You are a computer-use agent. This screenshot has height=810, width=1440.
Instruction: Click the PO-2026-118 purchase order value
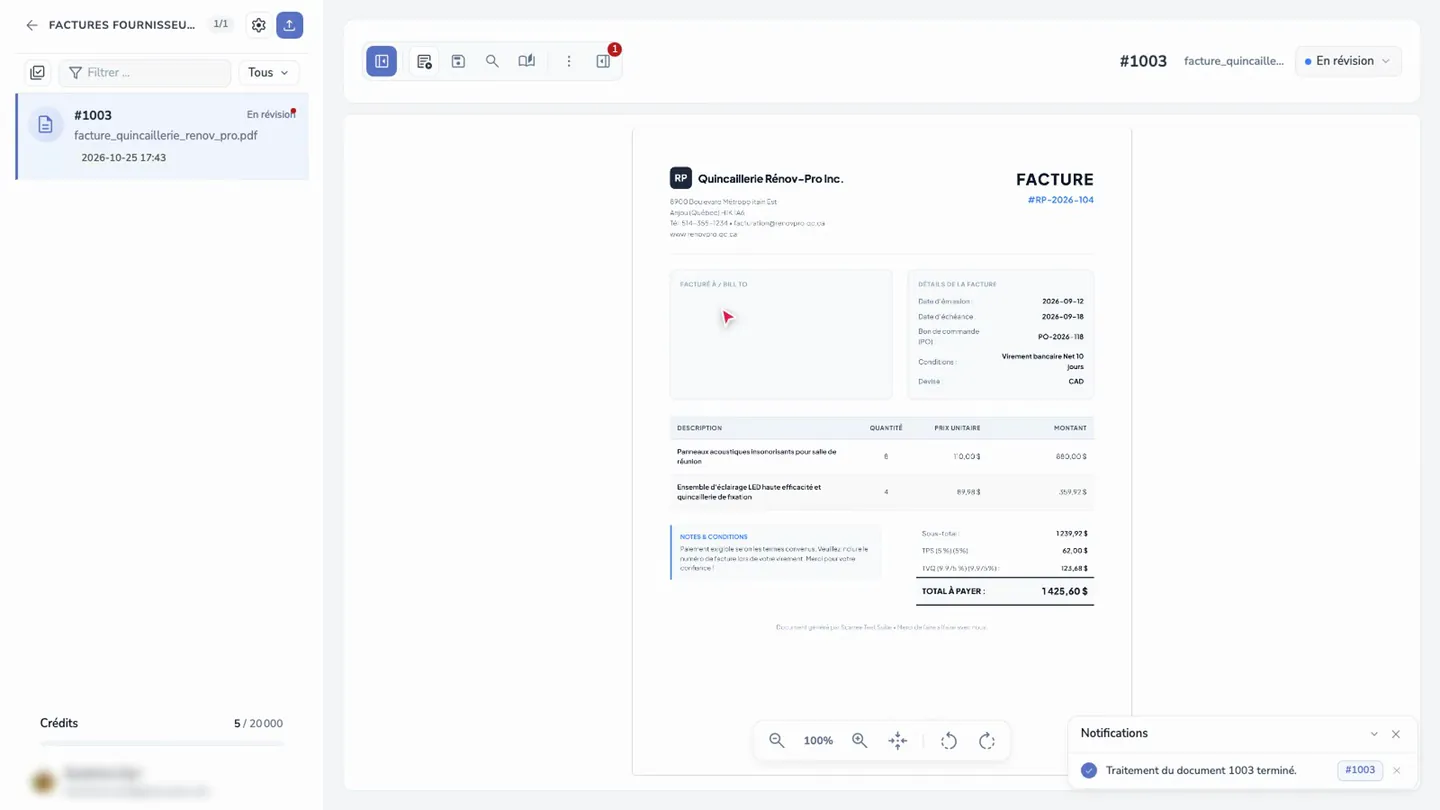(1060, 337)
